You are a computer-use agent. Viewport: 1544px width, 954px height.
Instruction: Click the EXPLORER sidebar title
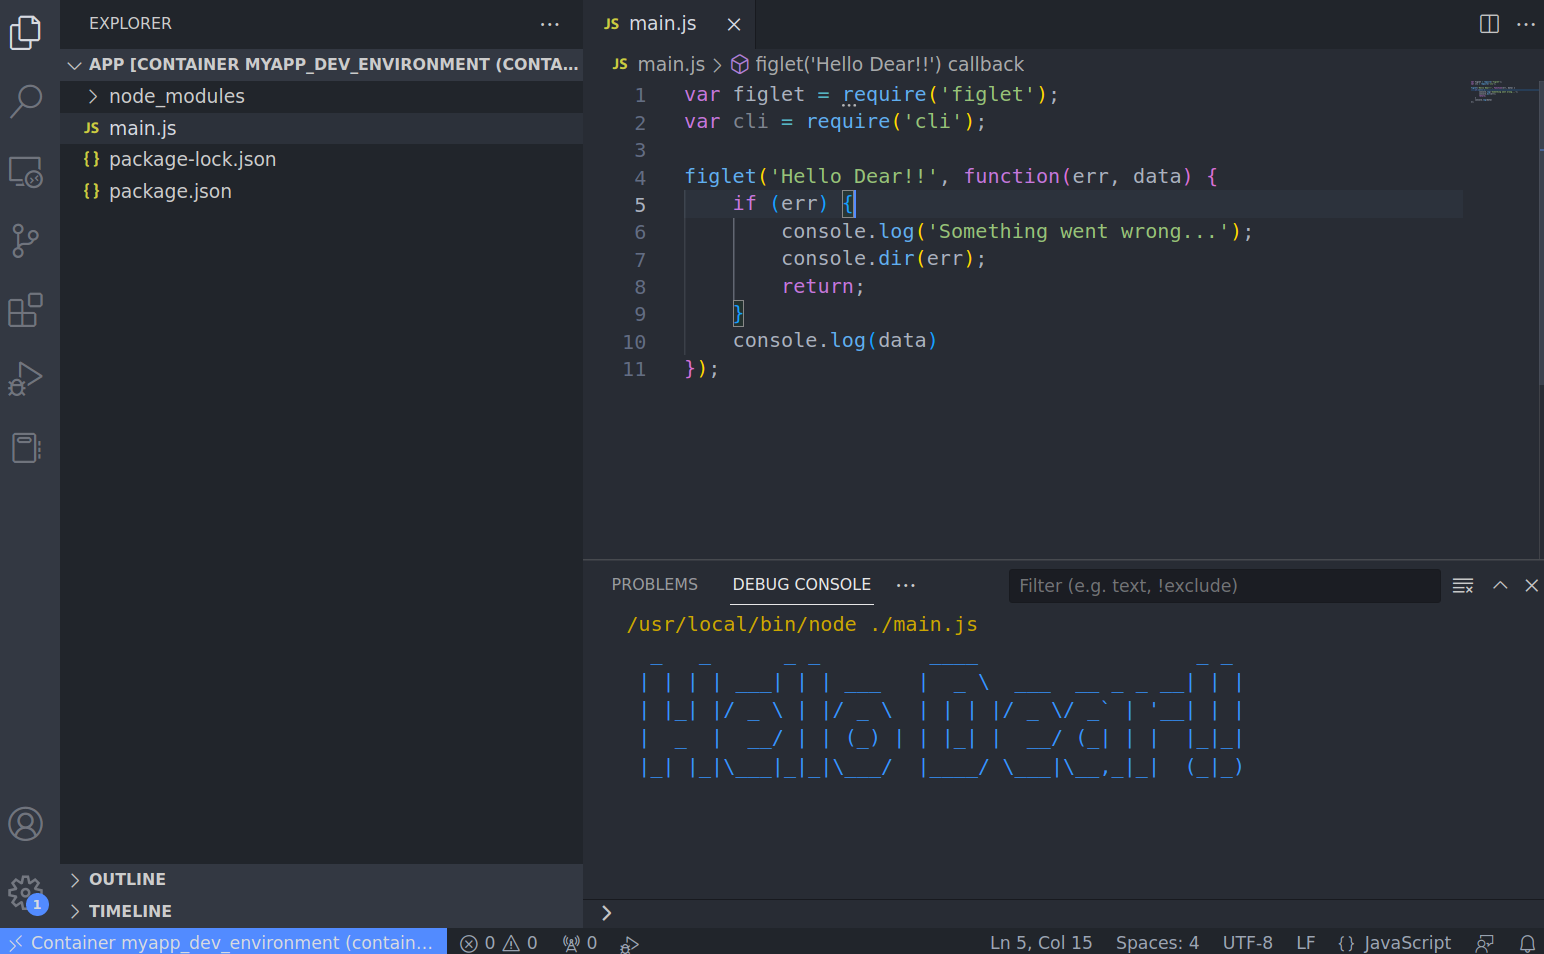coord(130,23)
